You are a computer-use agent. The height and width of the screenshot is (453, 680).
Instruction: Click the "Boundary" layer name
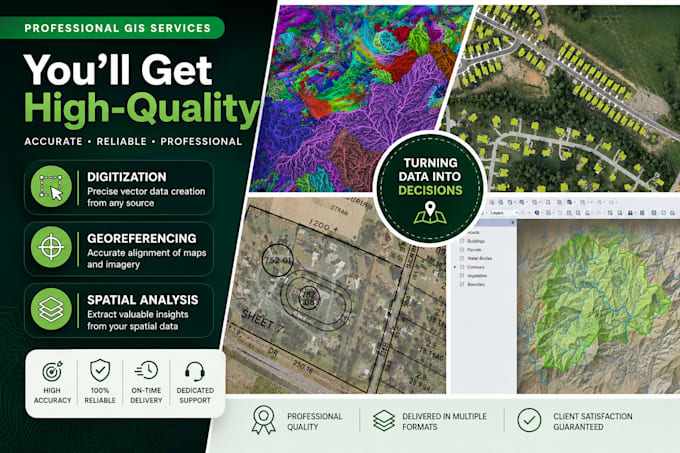(x=476, y=284)
